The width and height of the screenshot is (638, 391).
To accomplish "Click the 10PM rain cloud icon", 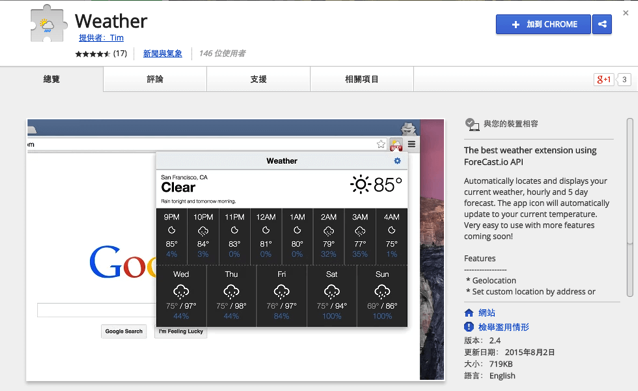I will [203, 231].
